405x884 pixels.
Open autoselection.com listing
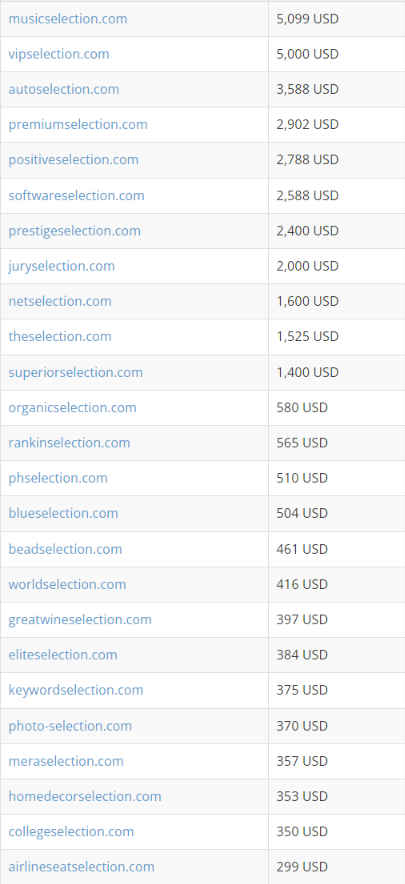click(64, 89)
